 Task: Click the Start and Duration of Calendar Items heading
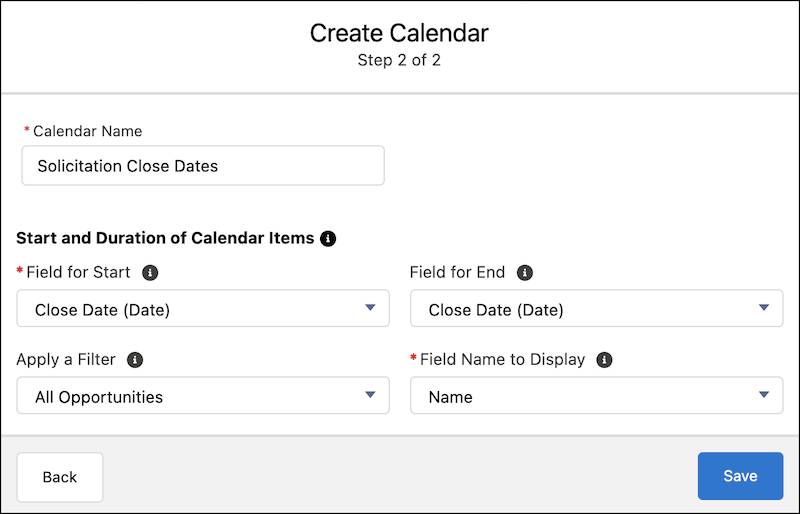pos(165,238)
